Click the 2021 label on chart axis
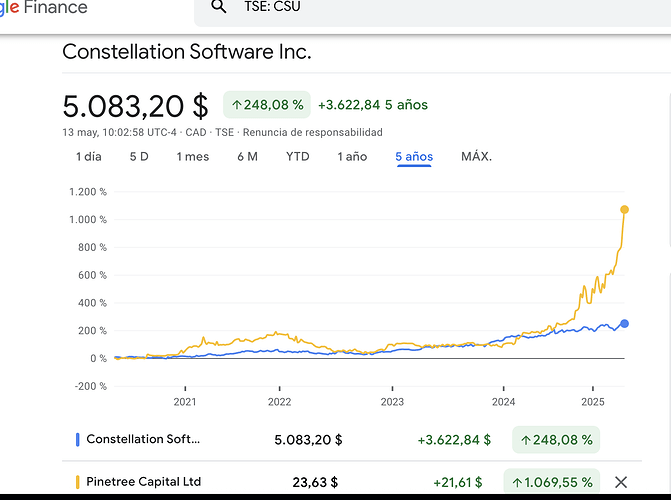 pyautogui.click(x=185, y=402)
